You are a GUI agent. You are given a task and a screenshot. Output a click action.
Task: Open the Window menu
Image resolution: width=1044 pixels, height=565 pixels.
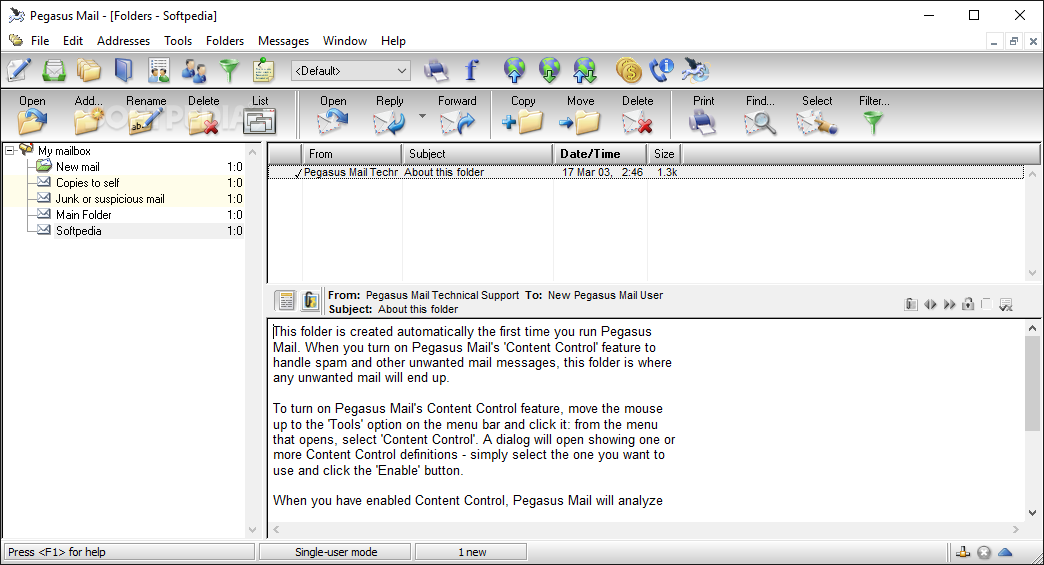point(345,41)
